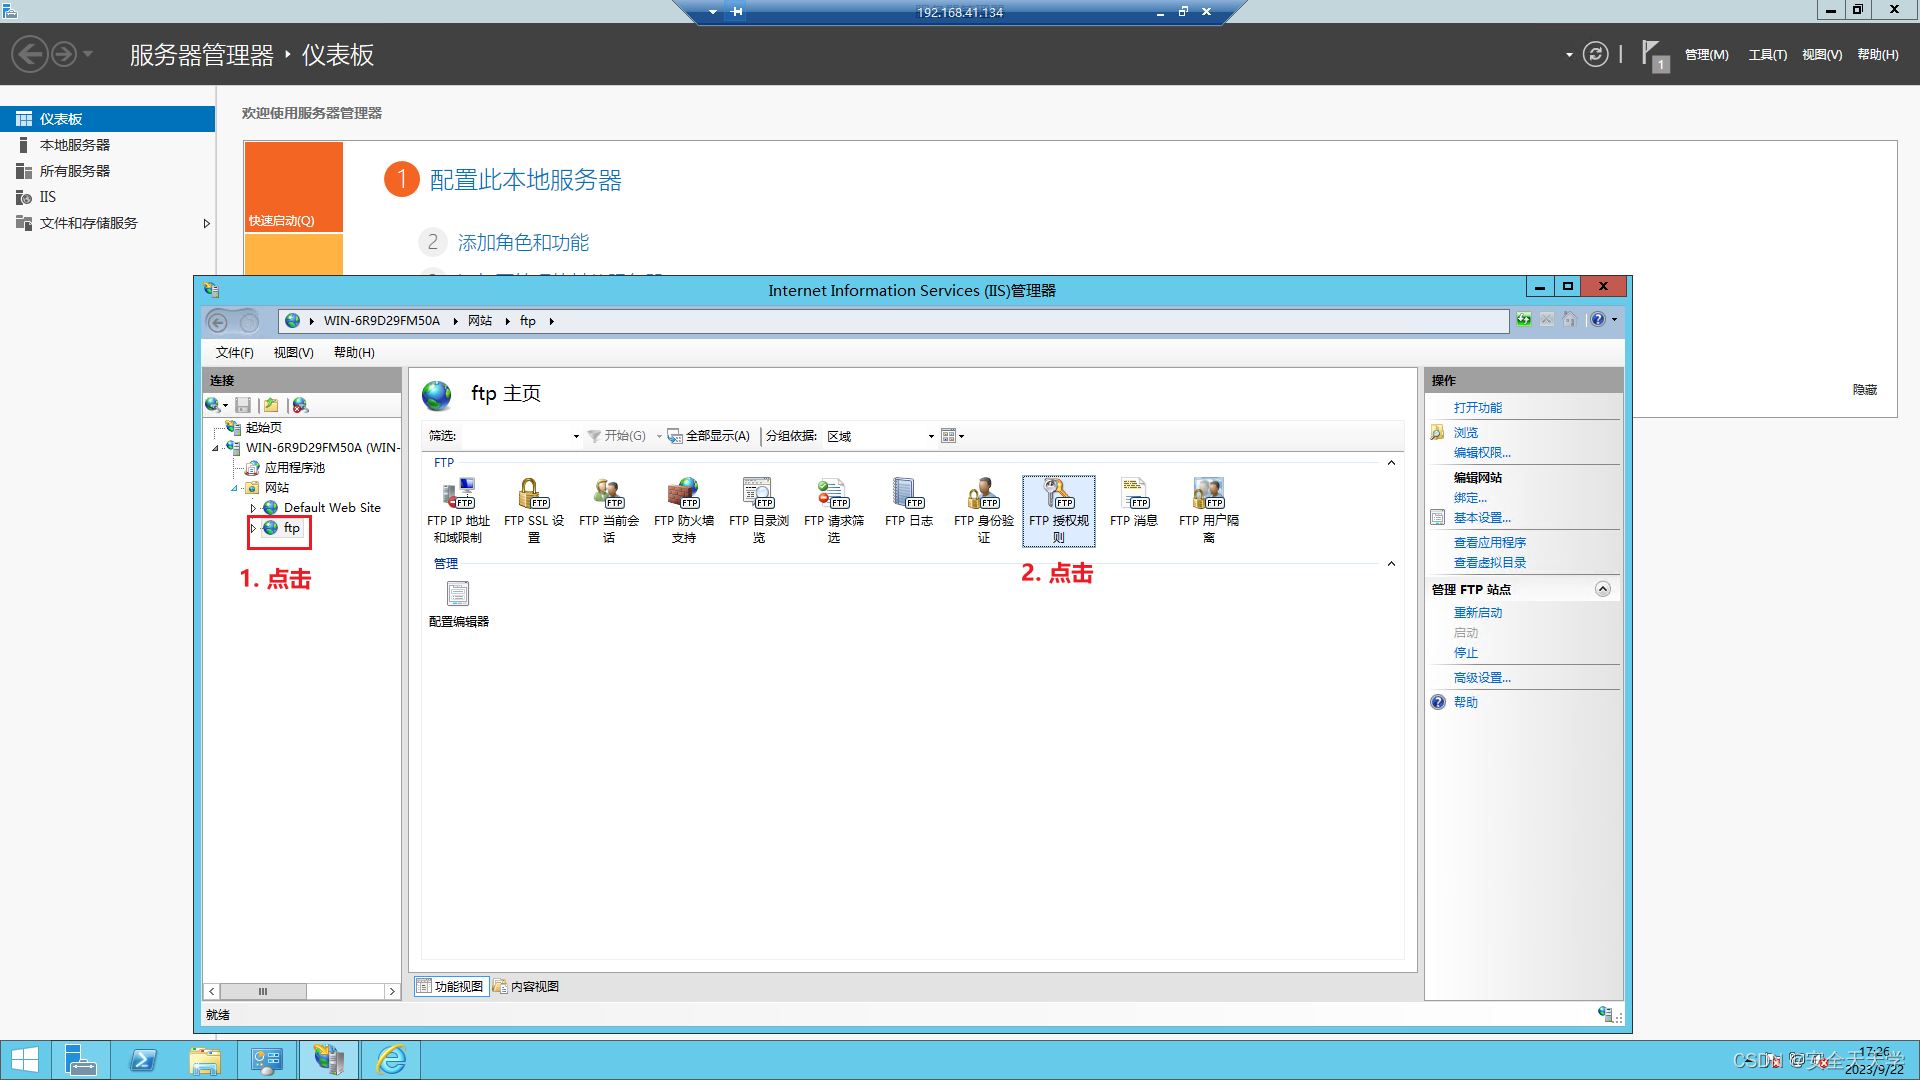Open IIS 帮助(H) menu
Image resolution: width=1920 pixels, height=1080 pixels.
point(354,353)
